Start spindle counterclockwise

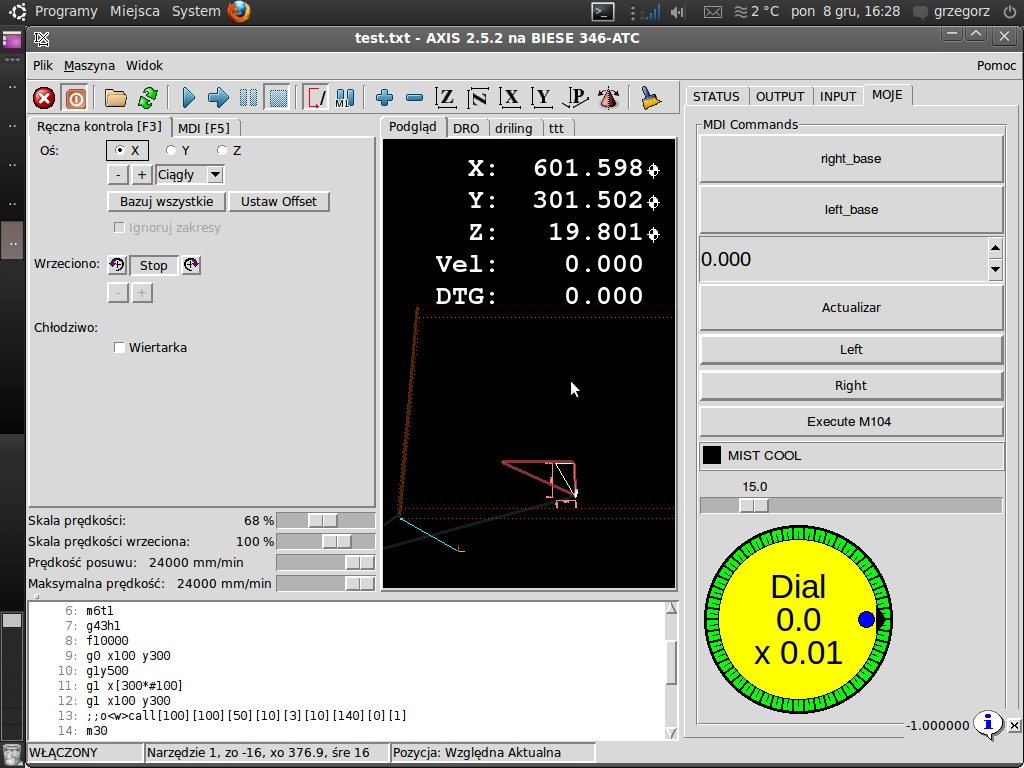[117, 265]
